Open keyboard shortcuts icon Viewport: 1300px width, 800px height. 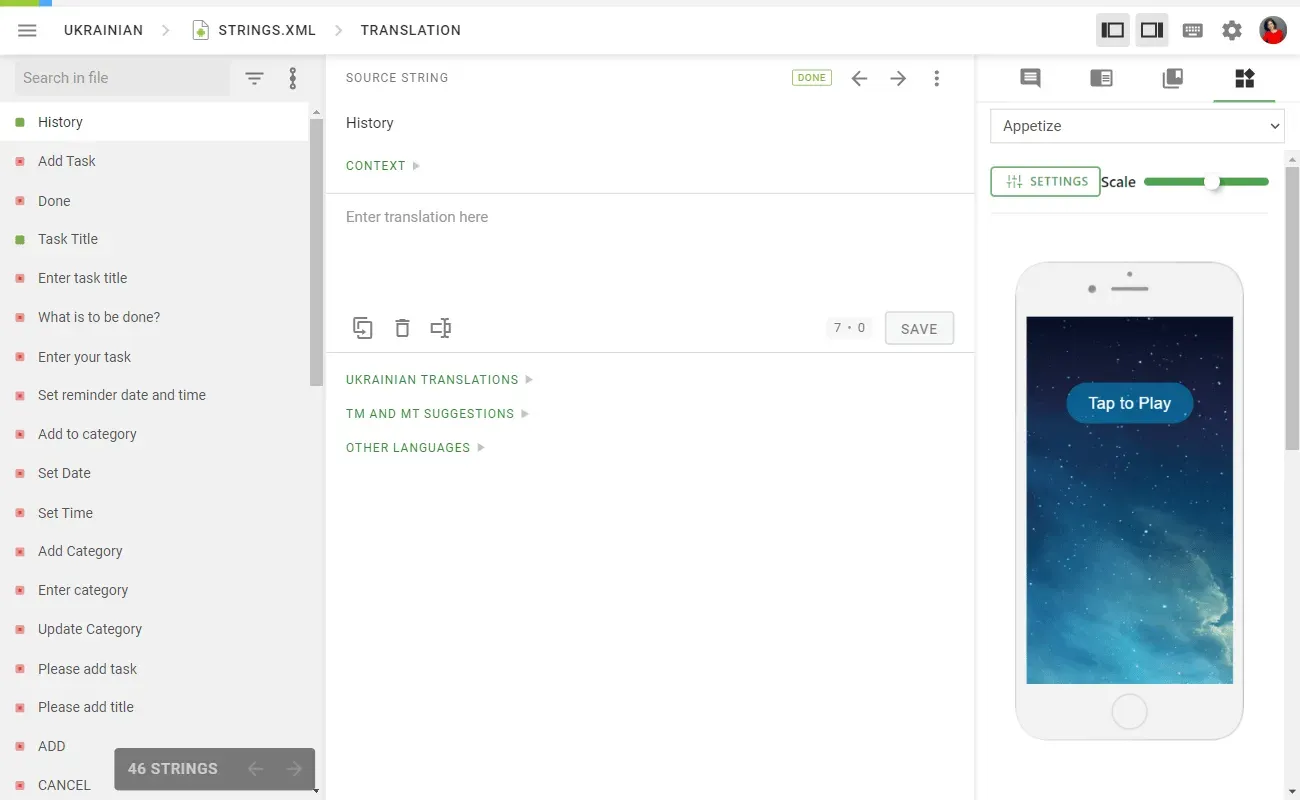pos(1192,30)
